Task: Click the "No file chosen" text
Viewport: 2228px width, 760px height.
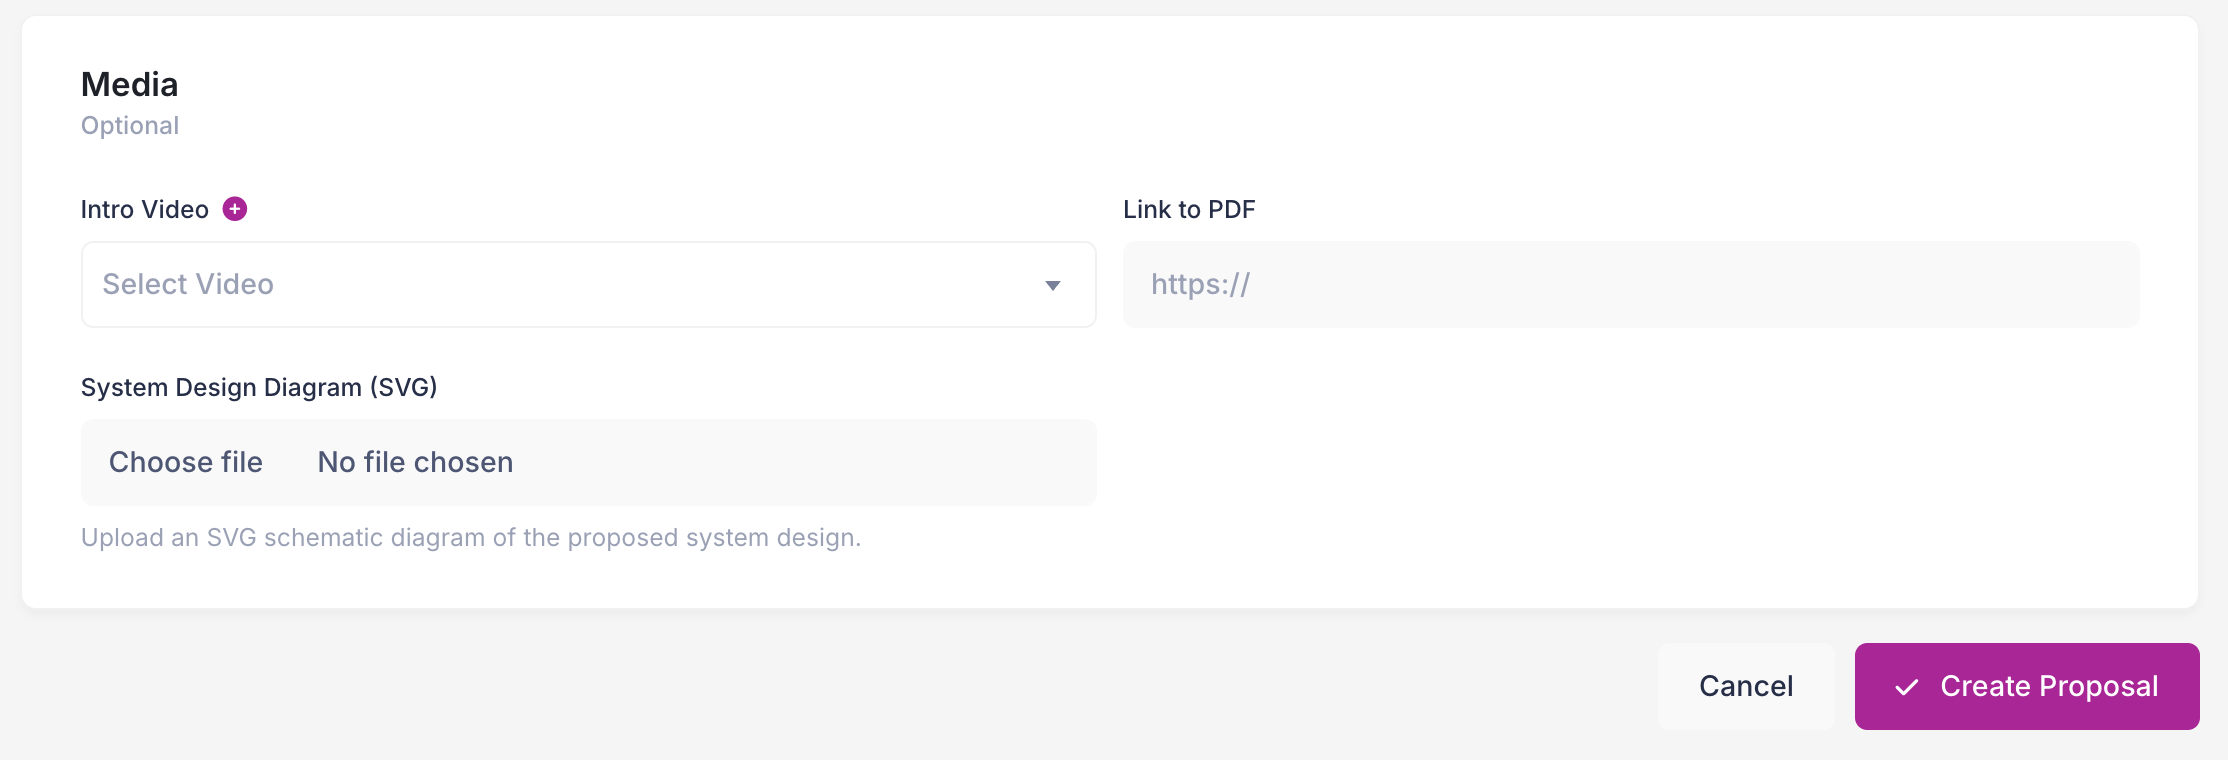Action: [x=415, y=462]
